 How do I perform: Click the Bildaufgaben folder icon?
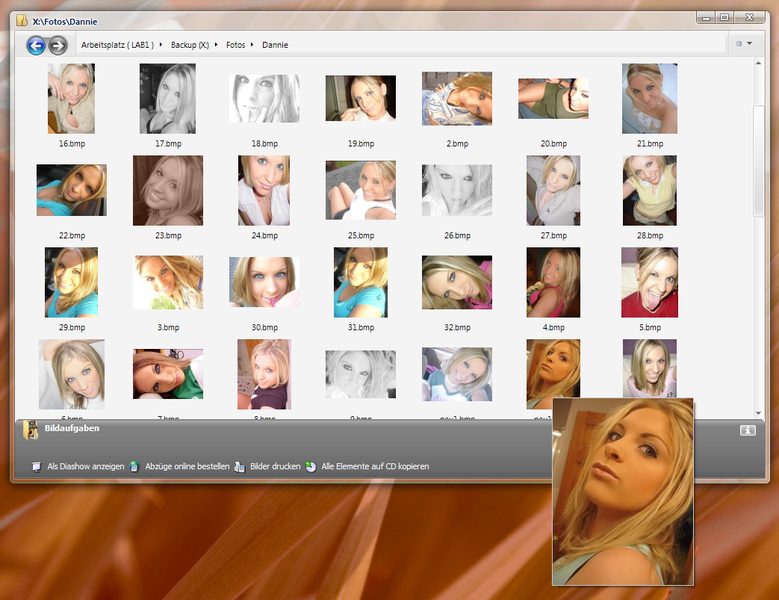(31, 430)
